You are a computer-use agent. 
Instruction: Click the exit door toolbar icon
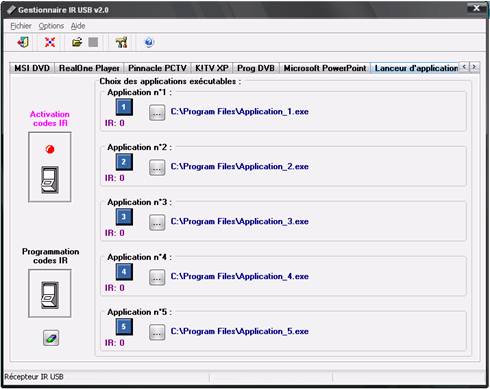(x=23, y=42)
